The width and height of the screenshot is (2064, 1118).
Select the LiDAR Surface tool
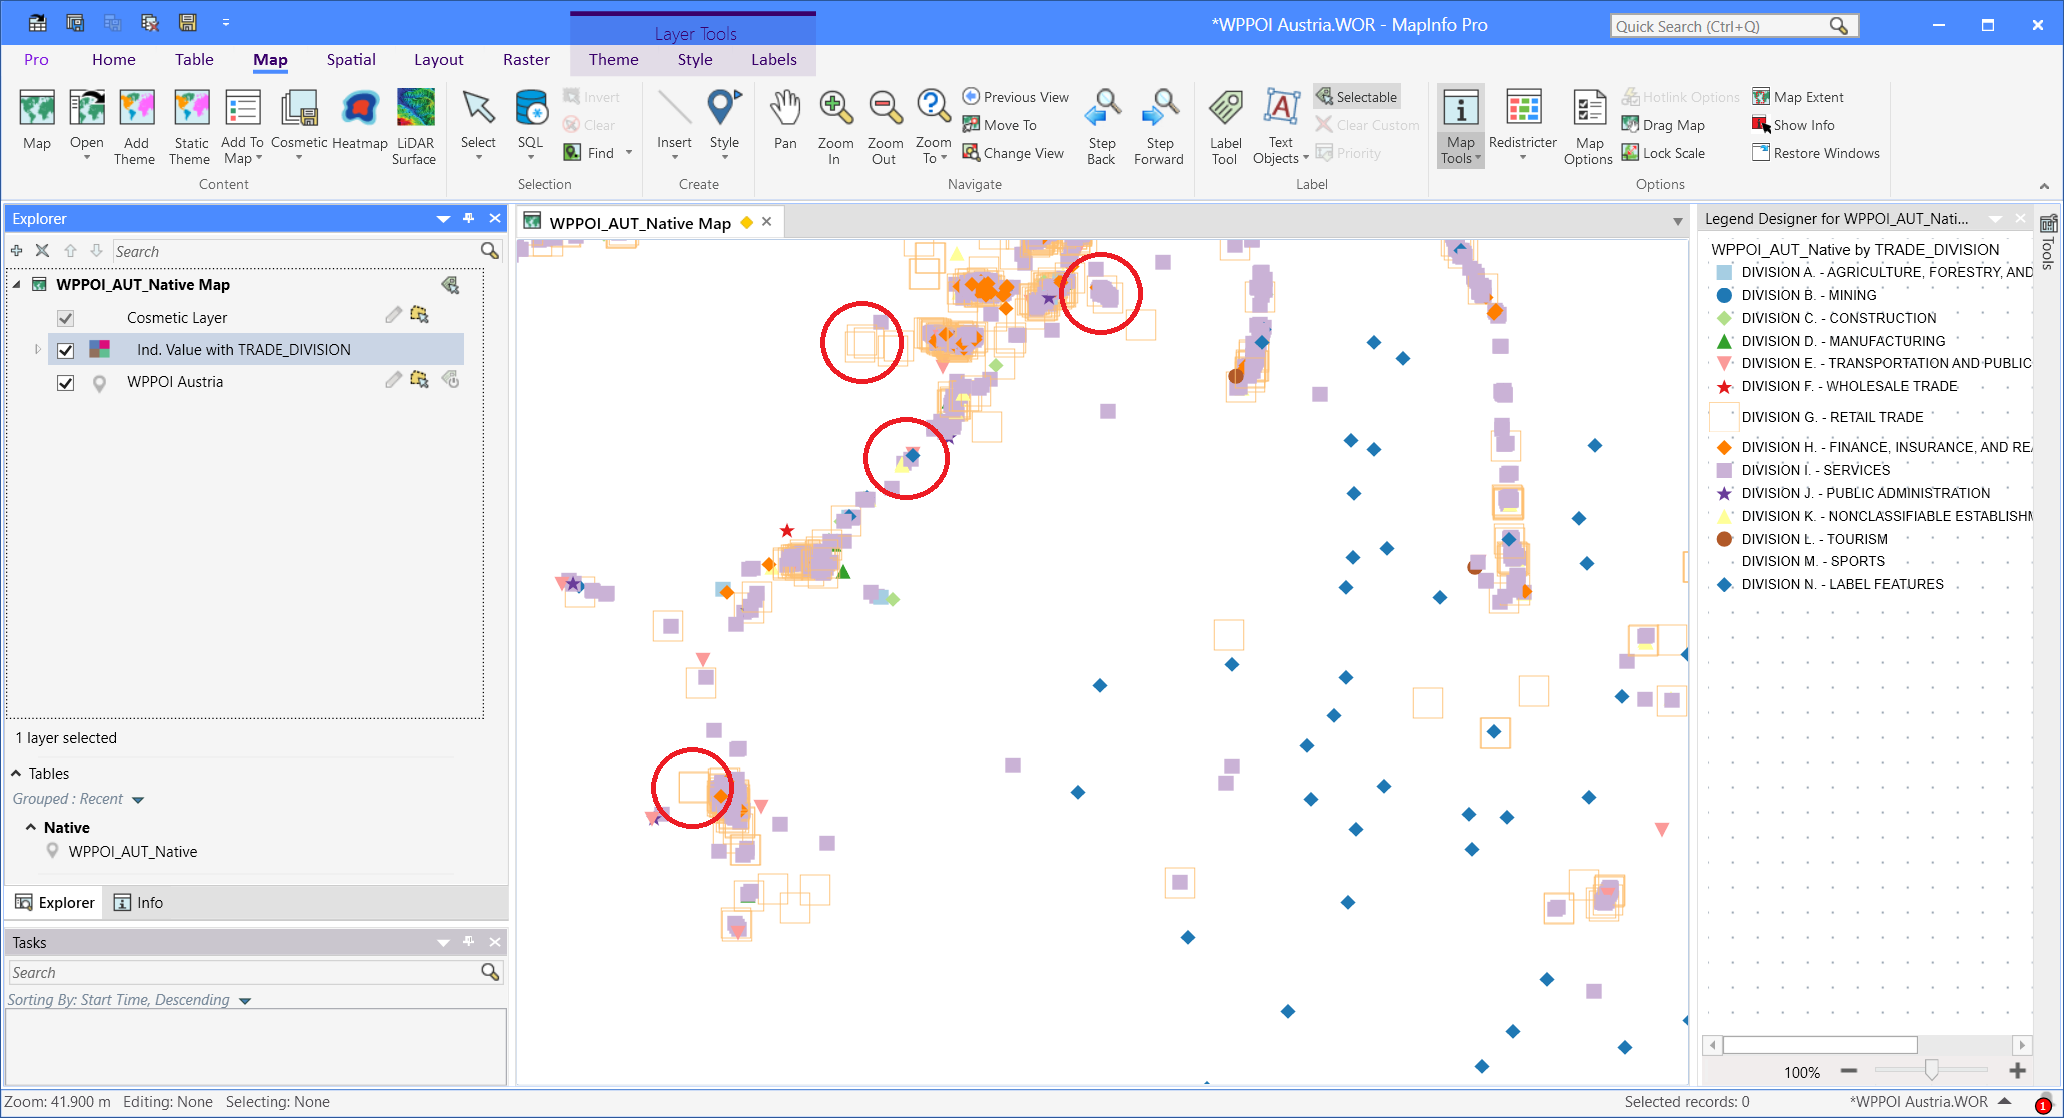point(415,126)
